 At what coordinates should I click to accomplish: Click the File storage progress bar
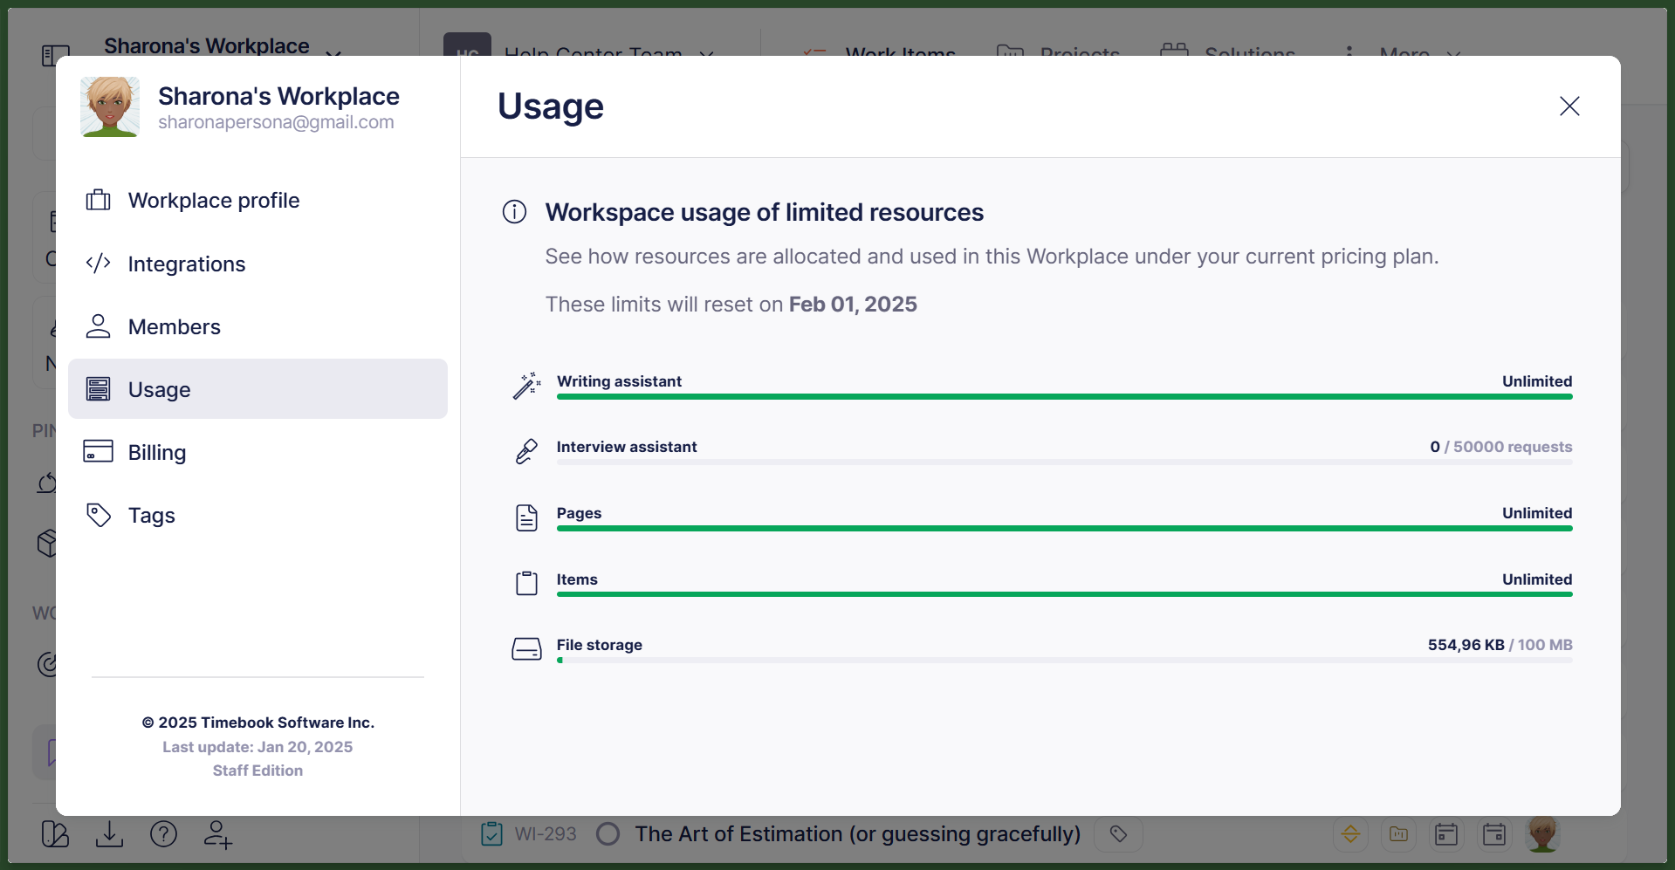point(1064,660)
